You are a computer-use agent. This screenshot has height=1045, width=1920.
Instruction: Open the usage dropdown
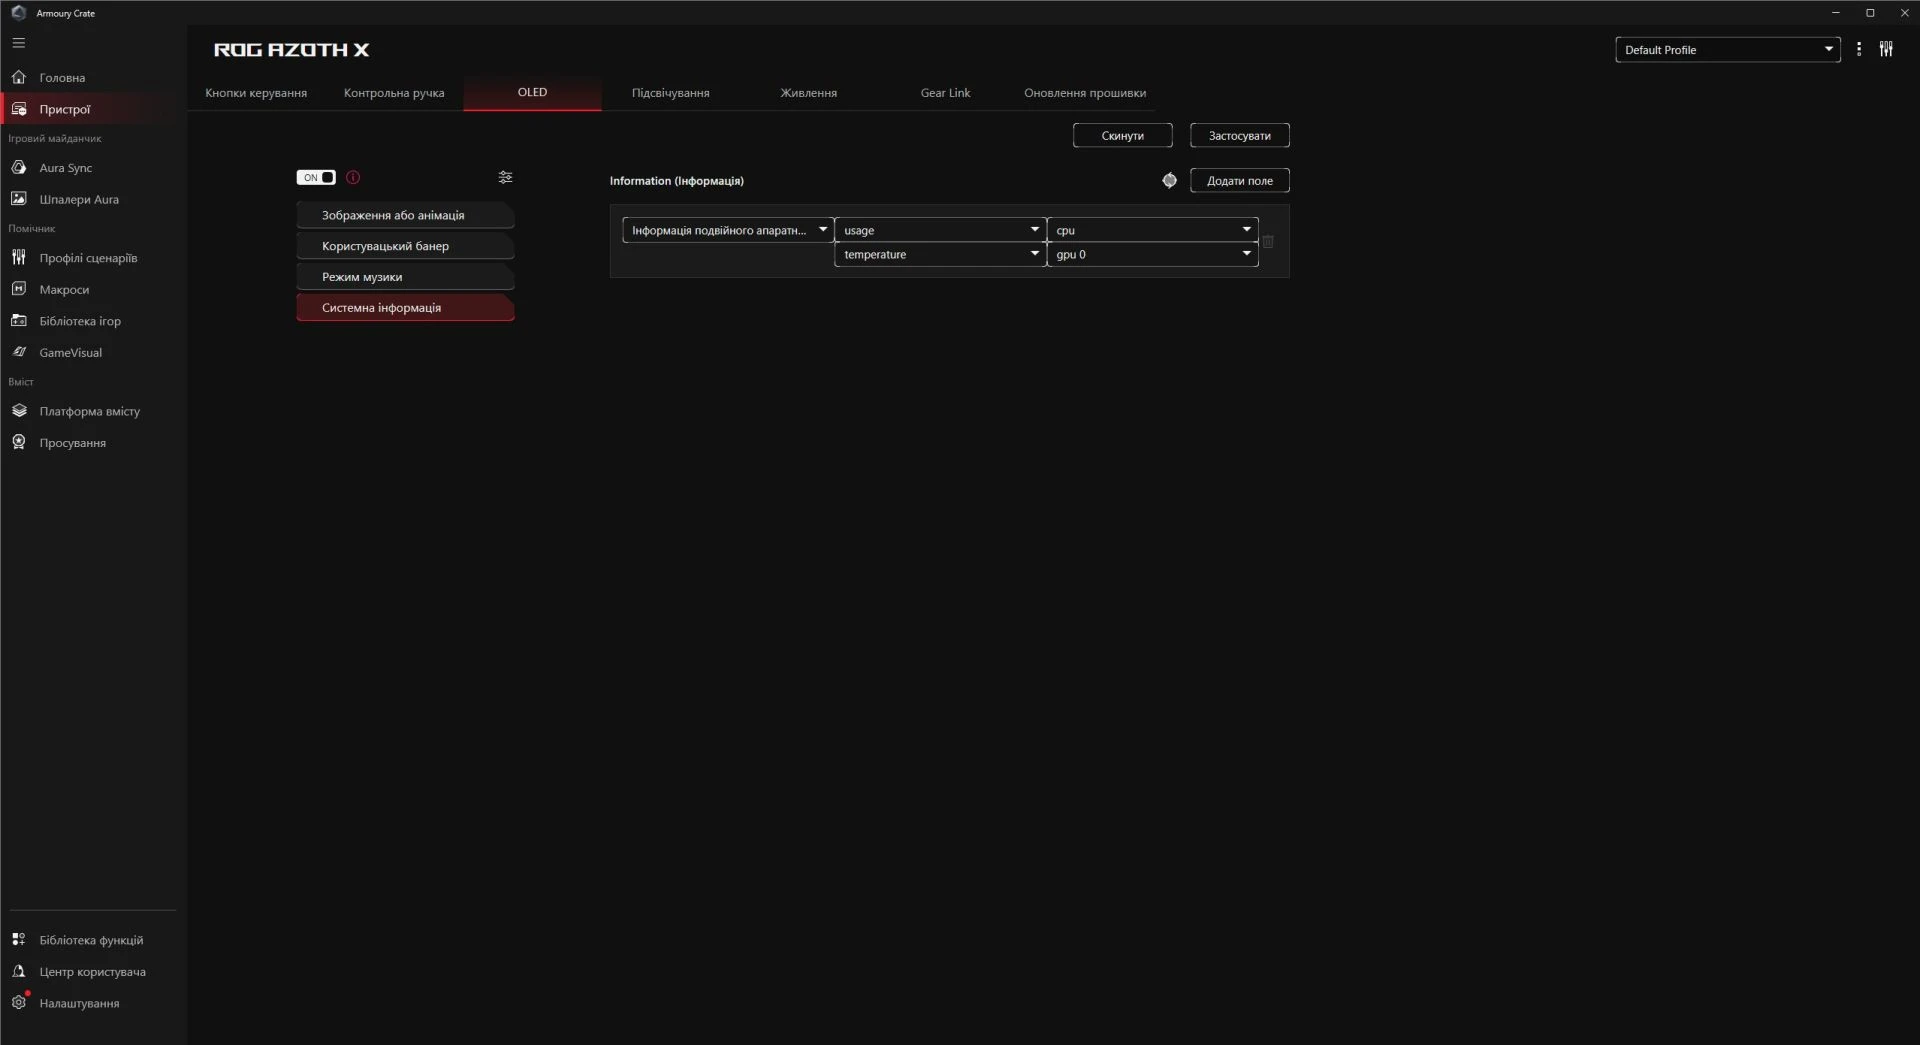(940, 230)
